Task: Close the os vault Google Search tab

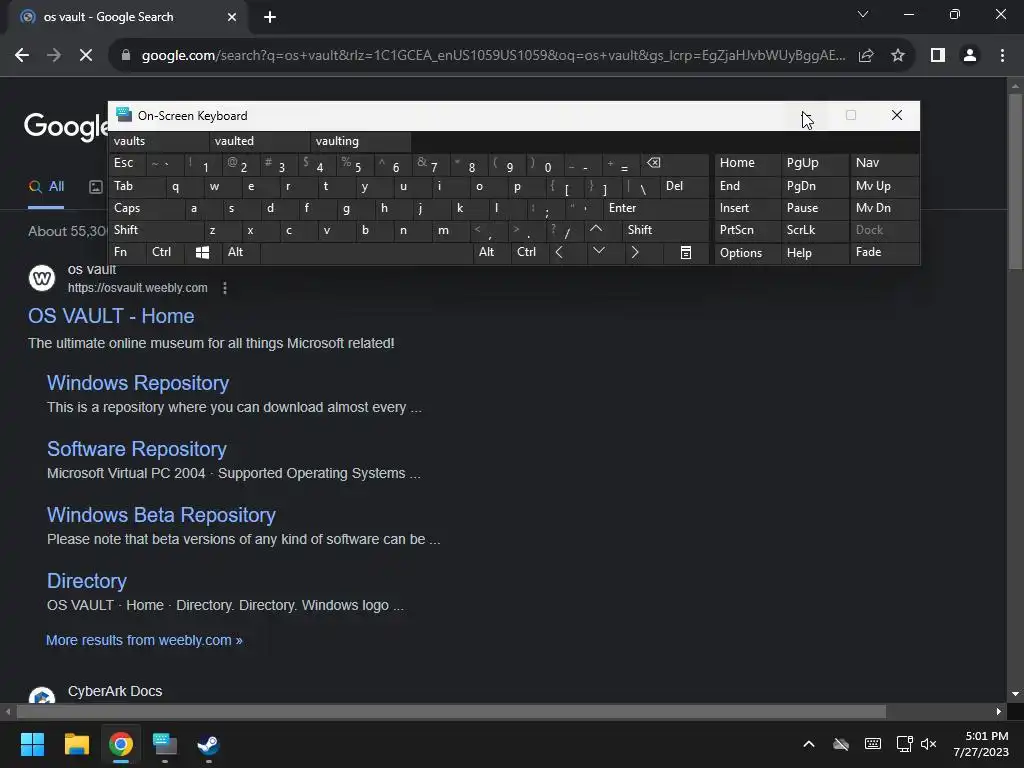Action: click(232, 17)
